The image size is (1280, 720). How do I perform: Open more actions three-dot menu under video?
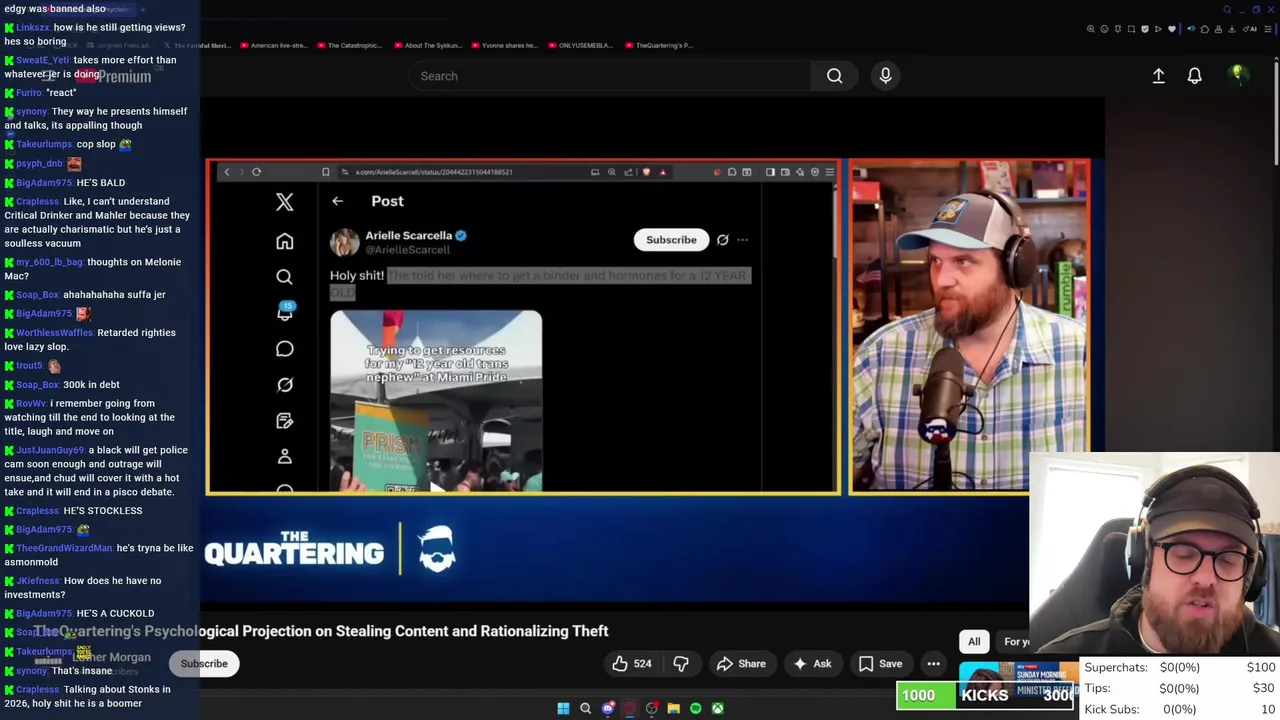(933, 664)
